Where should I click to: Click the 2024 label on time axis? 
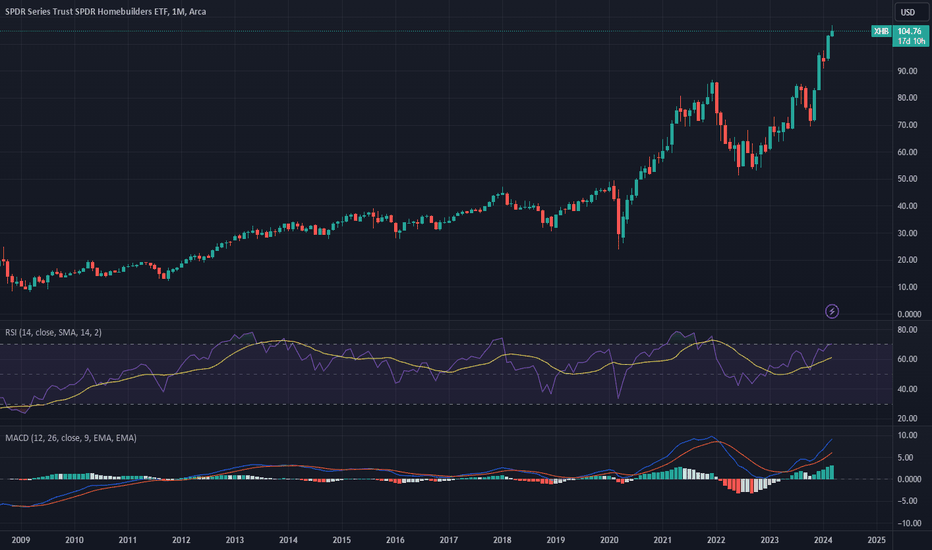823,540
